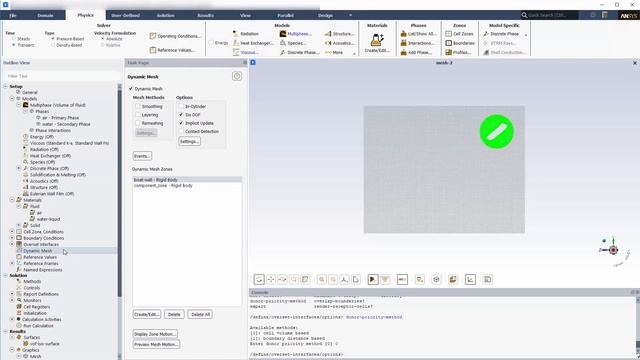Click the Outline View vertical scrollbar
Image resolution: width=640 pixels, height=360 pixels.
(x=119, y=192)
